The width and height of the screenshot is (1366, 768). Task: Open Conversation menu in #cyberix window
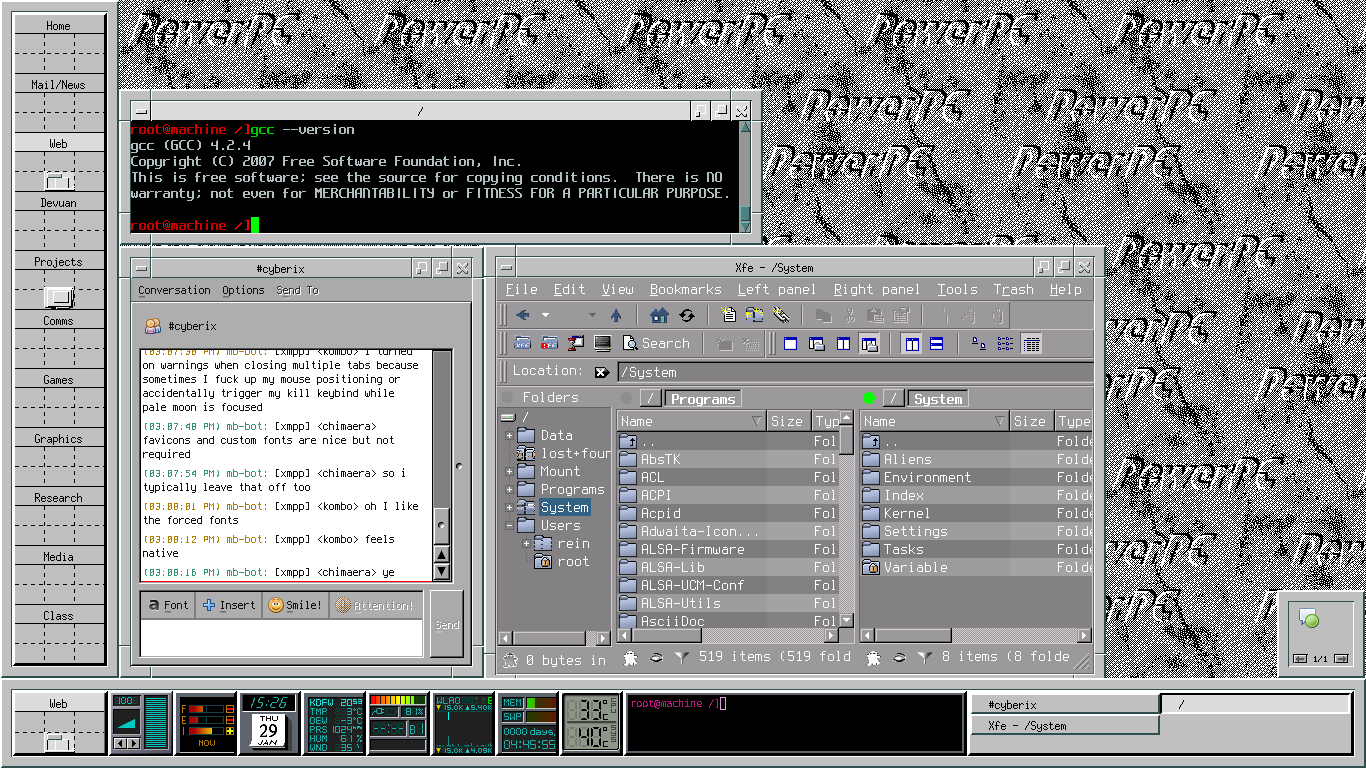click(174, 290)
